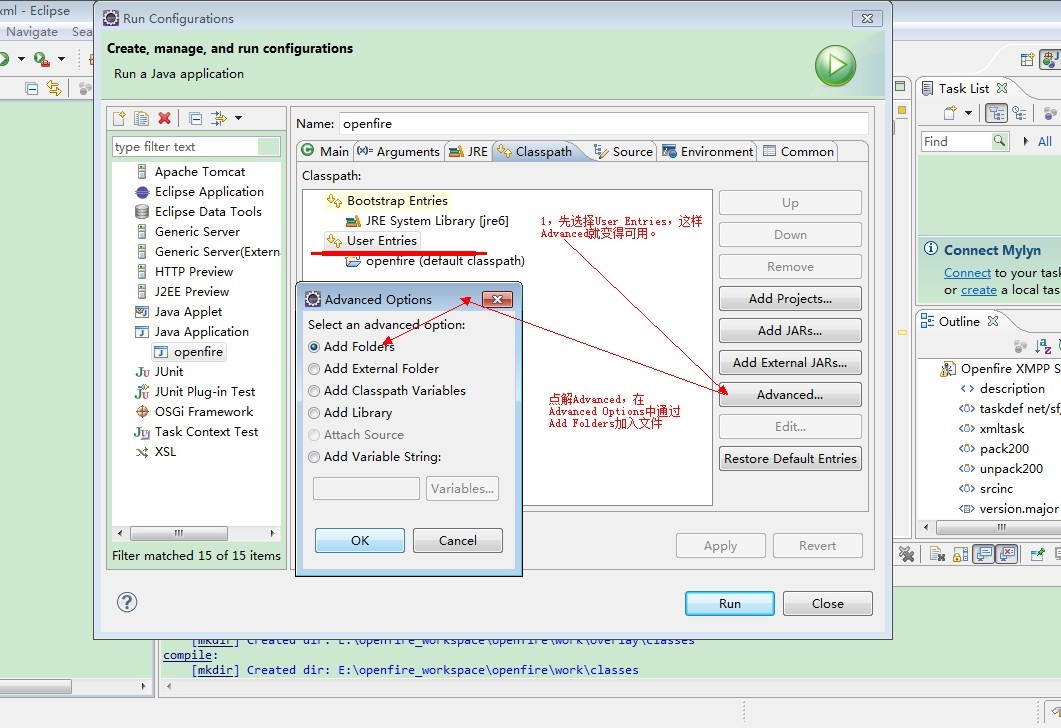Click search icon next to Find field
This screenshot has width=1061, height=728.
(999, 141)
